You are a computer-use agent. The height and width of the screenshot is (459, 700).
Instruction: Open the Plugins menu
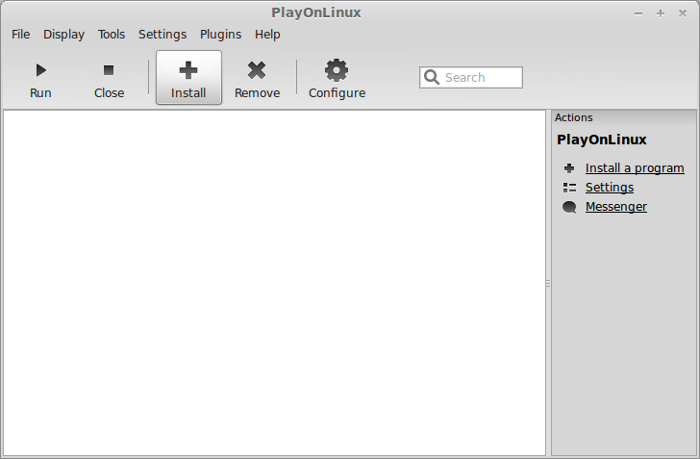click(x=221, y=34)
